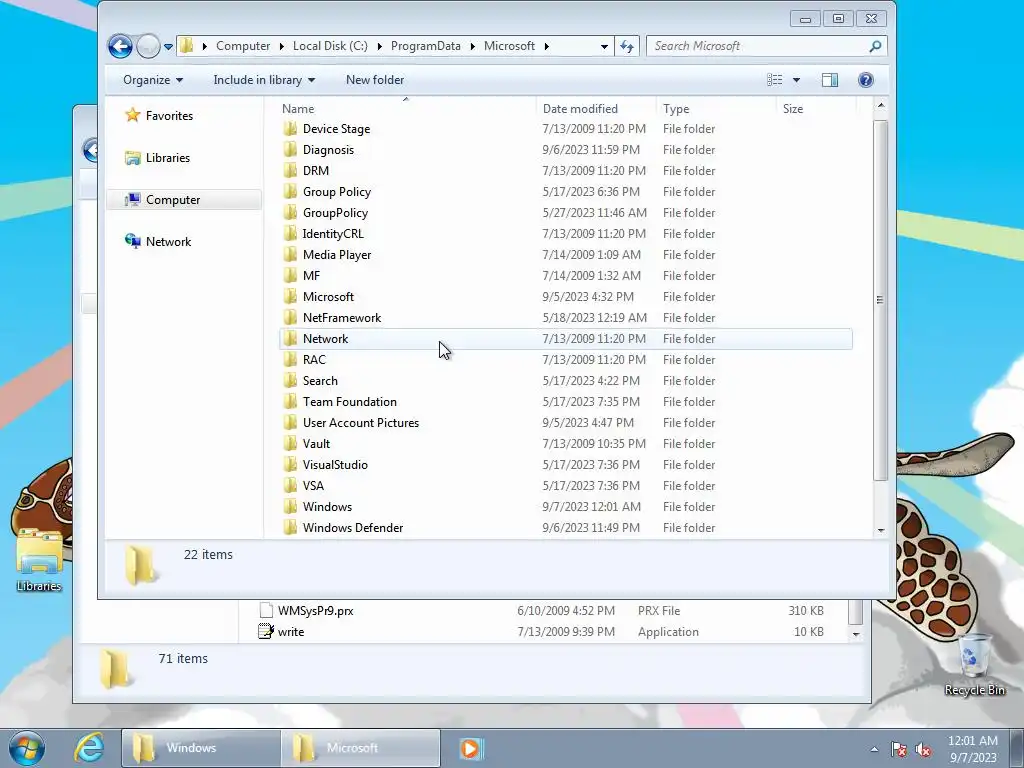Select the RAC folder icon
Image resolution: width=1024 pixels, height=768 pixels.
[291, 359]
